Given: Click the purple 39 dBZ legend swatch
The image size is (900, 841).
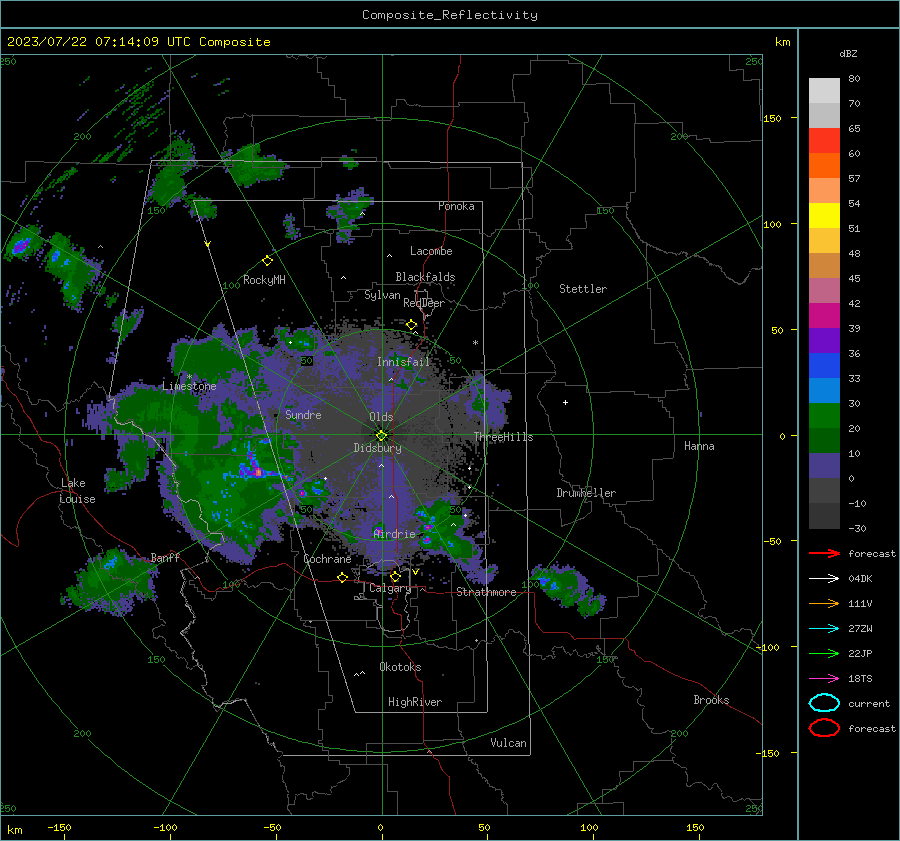Looking at the screenshot, I should 824,340.
